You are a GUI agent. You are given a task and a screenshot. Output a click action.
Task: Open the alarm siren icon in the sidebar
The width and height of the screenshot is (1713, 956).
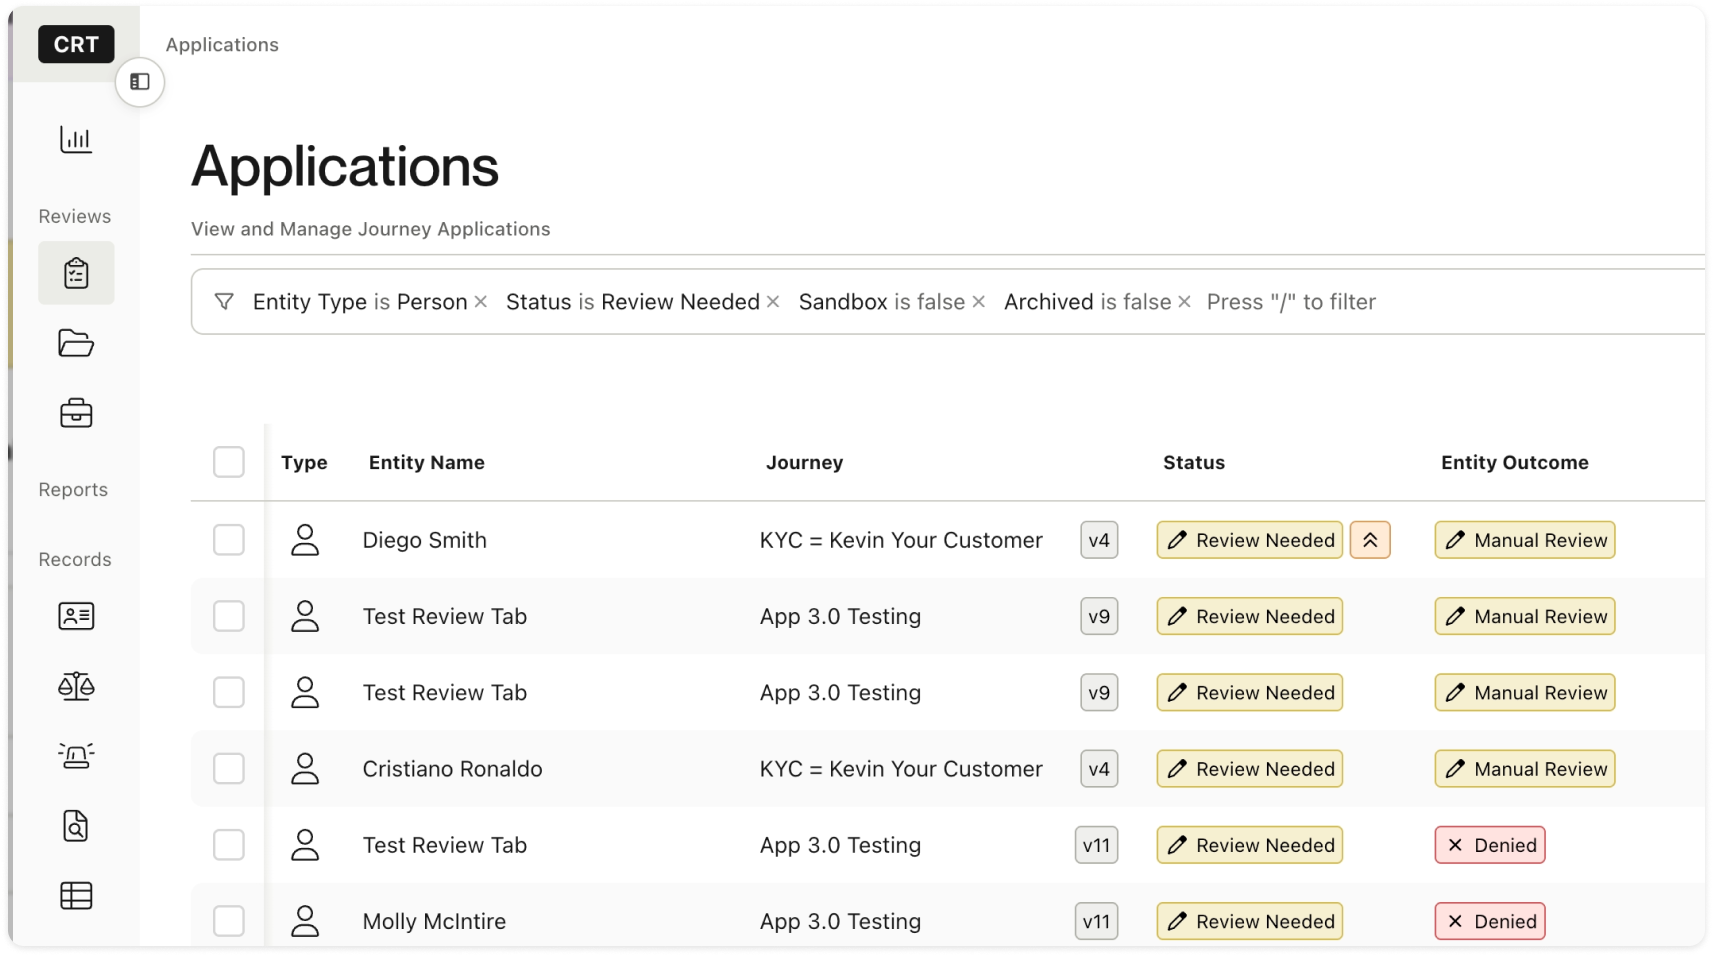(x=76, y=756)
